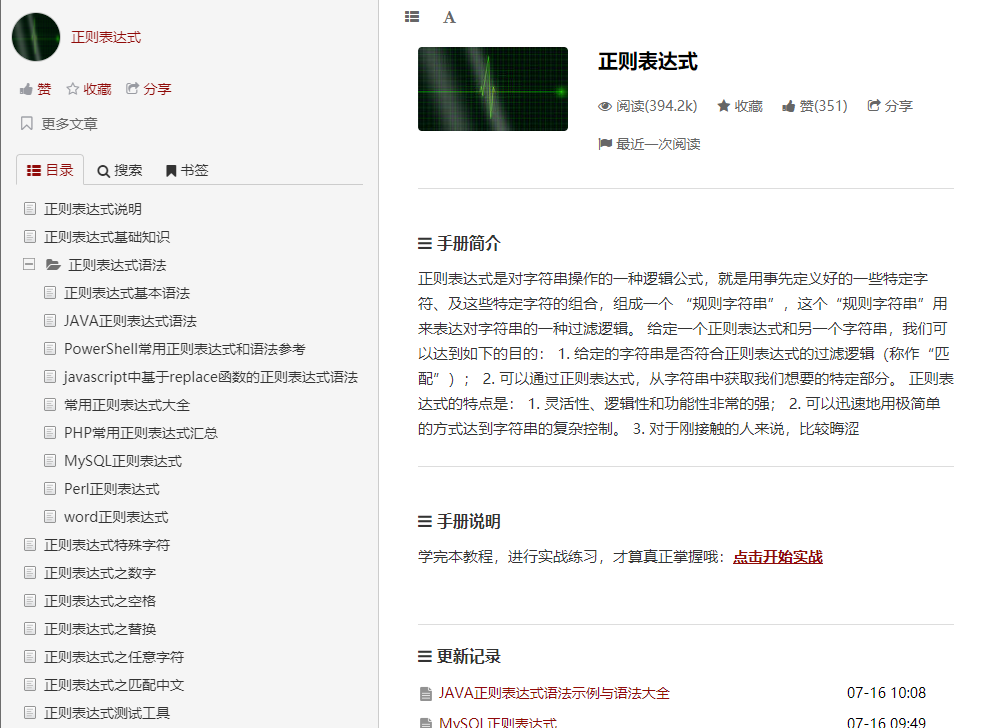Click the thumbs-up icon next to 赞(351)
Image resolution: width=991 pixels, height=728 pixels.
coord(788,106)
